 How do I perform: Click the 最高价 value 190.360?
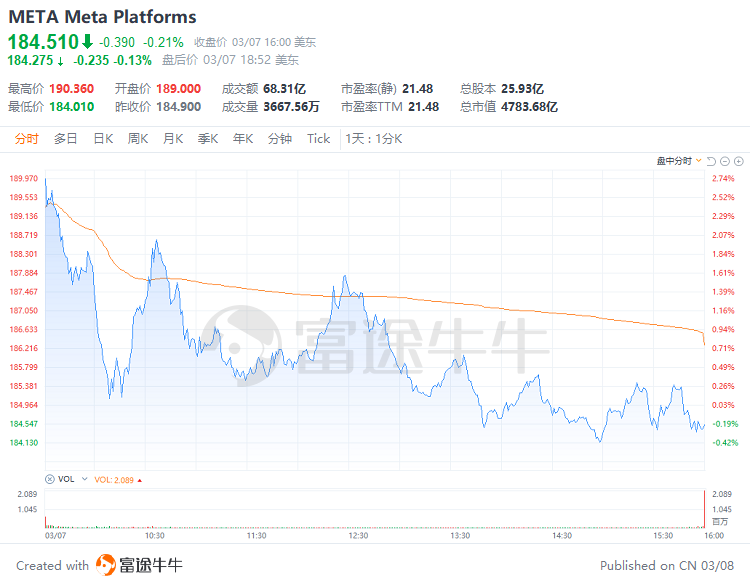click(72, 89)
